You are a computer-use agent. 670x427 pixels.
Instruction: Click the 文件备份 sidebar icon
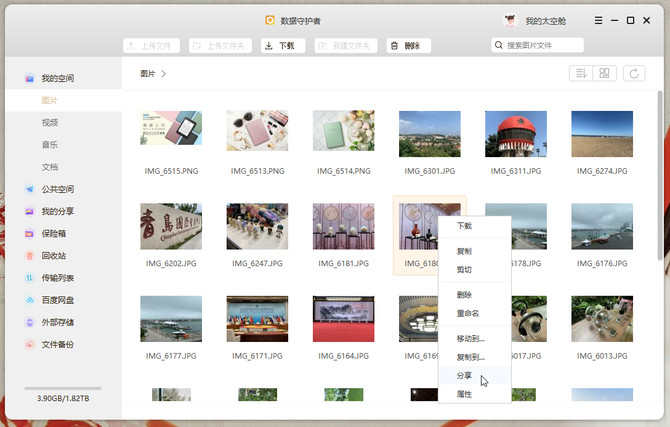pyautogui.click(x=29, y=345)
